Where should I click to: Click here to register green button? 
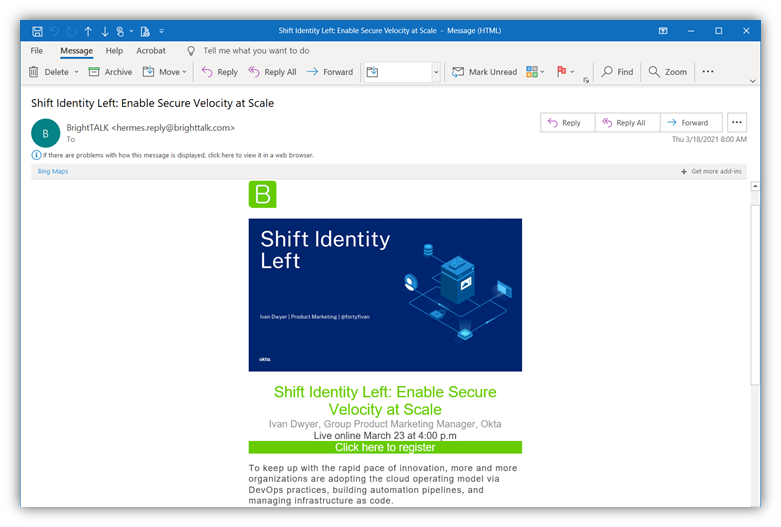click(x=385, y=447)
